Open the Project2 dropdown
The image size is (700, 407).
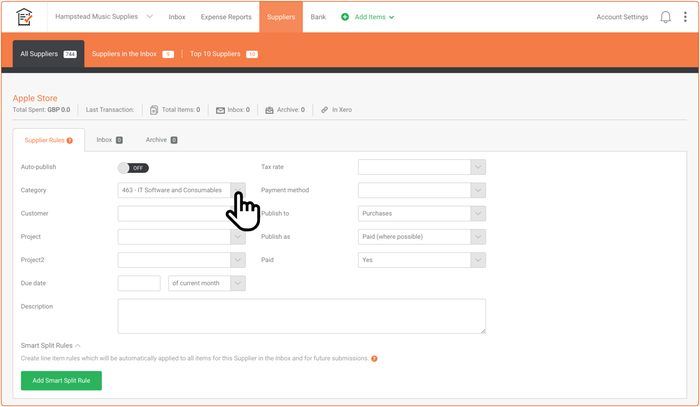(181, 260)
